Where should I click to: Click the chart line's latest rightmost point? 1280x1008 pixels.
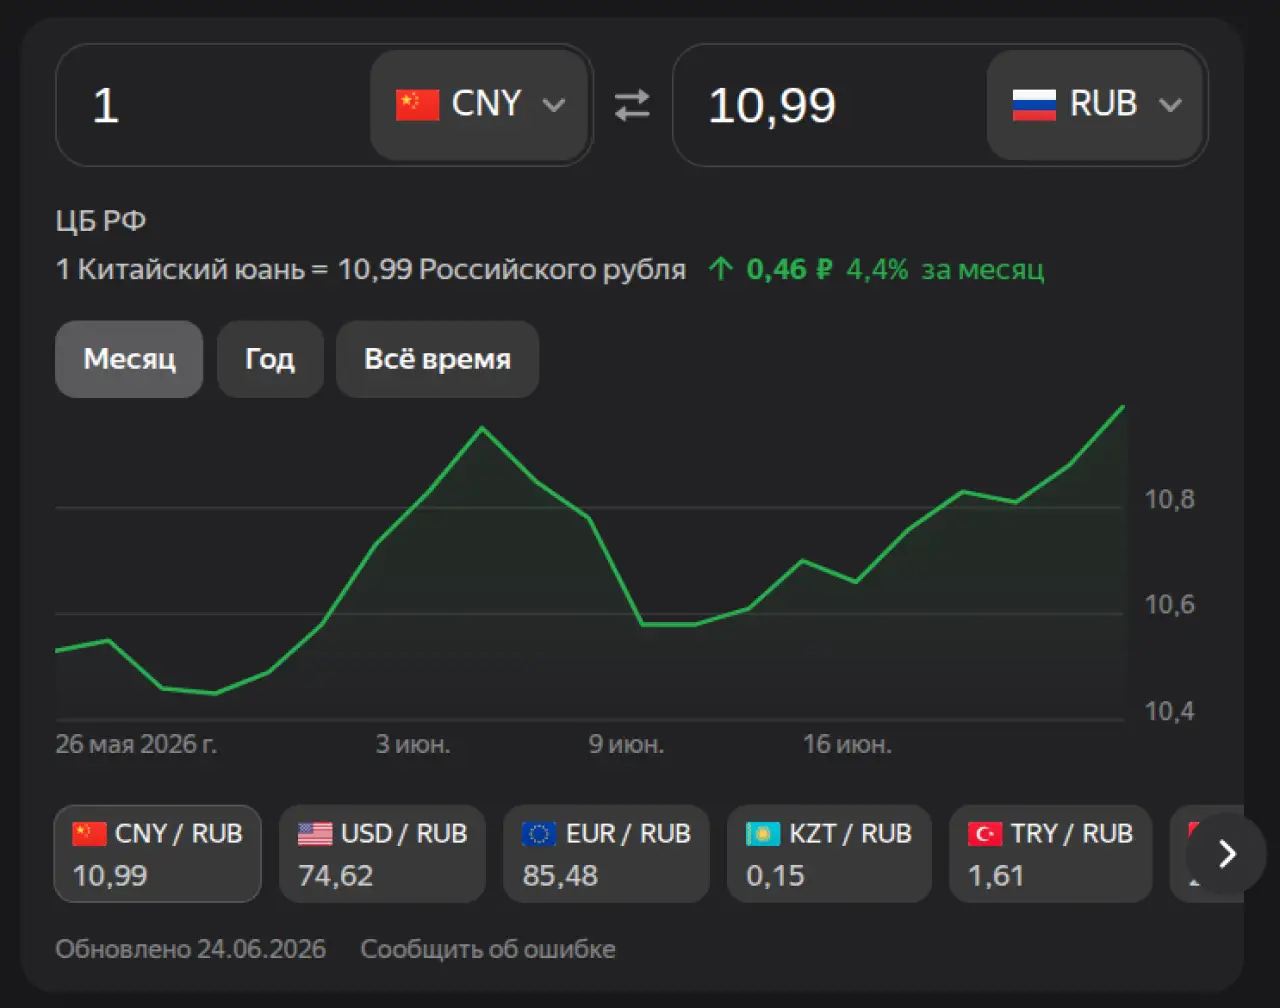coord(1124,406)
